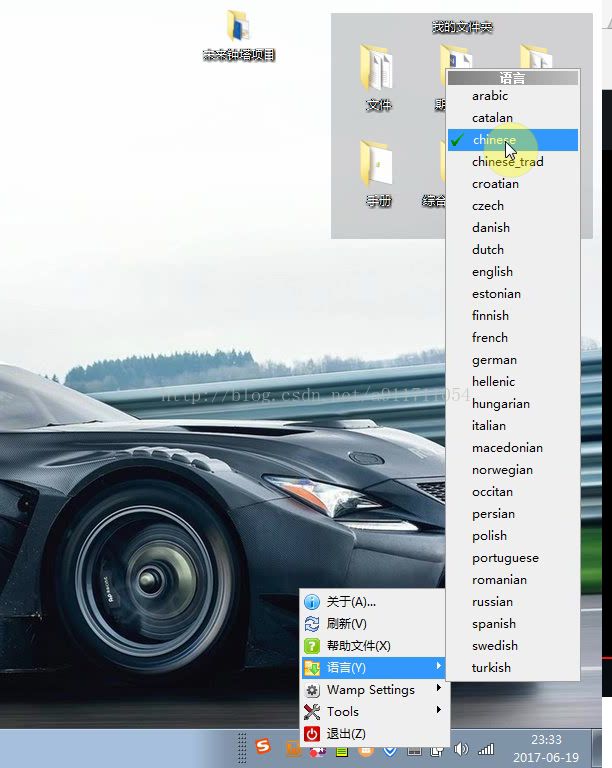Image resolution: width=612 pixels, height=768 pixels.
Task: Open 帮助文件(X) menu entry
Action: [x=373, y=646]
